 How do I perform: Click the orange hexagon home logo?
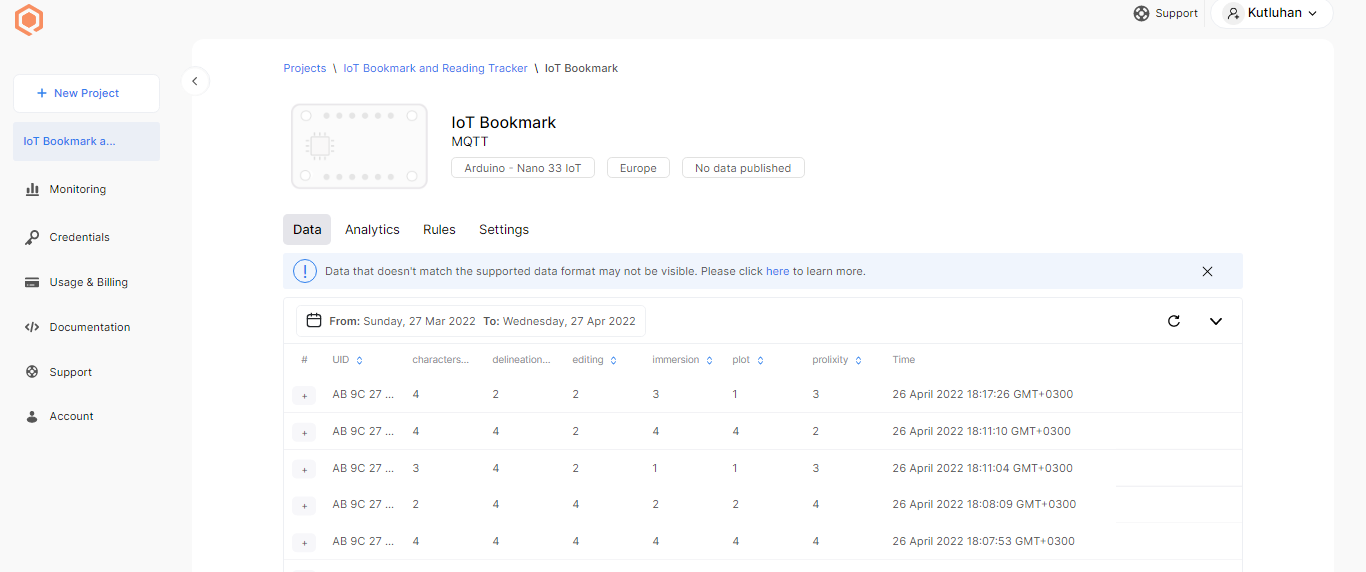click(29, 20)
